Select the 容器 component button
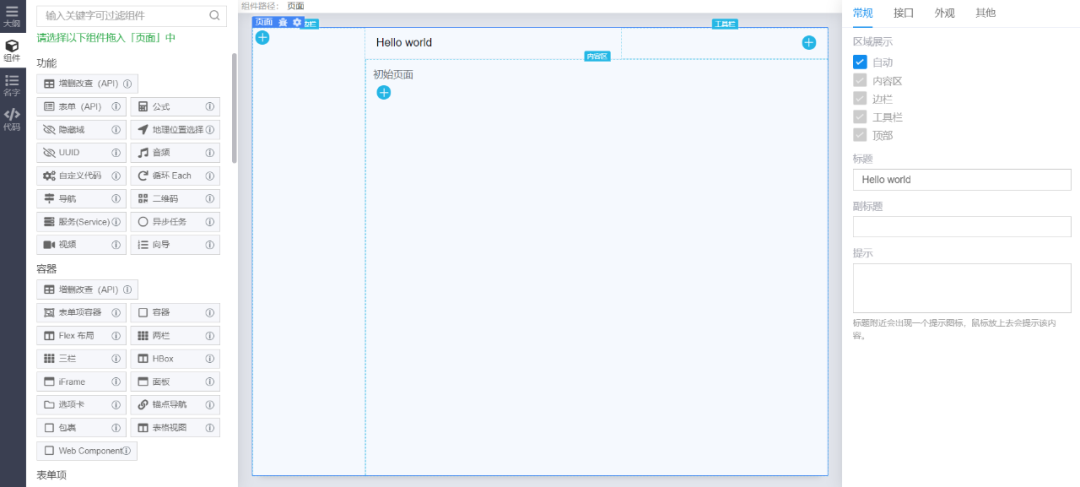Screen dimensions: 1080x487 click(x=175, y=313)
